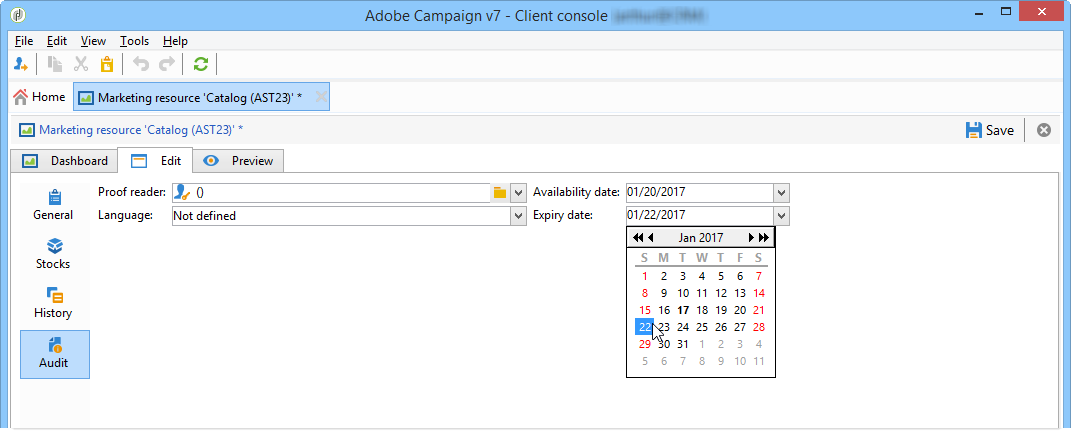Image resolution: width=1074 pixels, height=437 pixels.
Task: Click the Redo arrow icon
Action: pos(166,64)
